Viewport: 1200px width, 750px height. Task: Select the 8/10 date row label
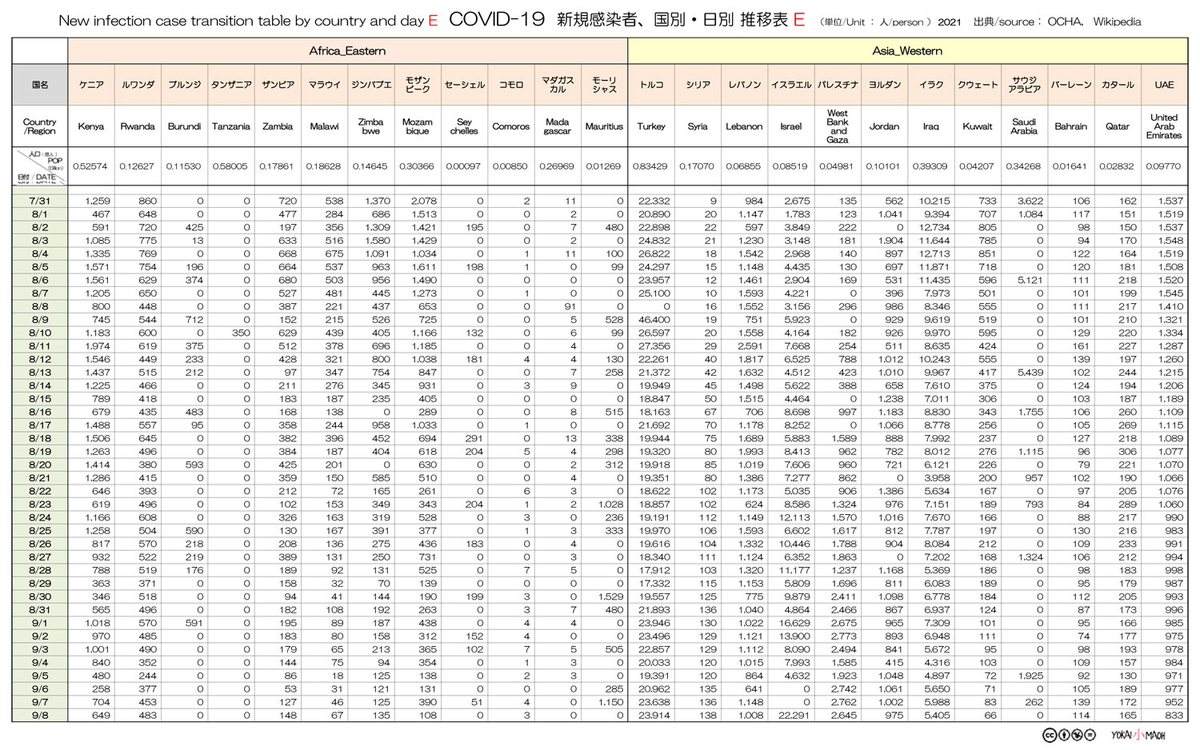[40, 331]
